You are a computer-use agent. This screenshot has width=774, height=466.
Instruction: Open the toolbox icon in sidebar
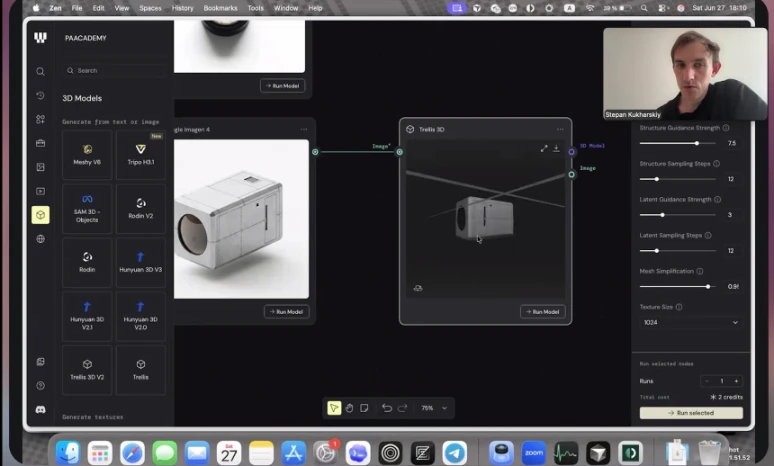40,143
